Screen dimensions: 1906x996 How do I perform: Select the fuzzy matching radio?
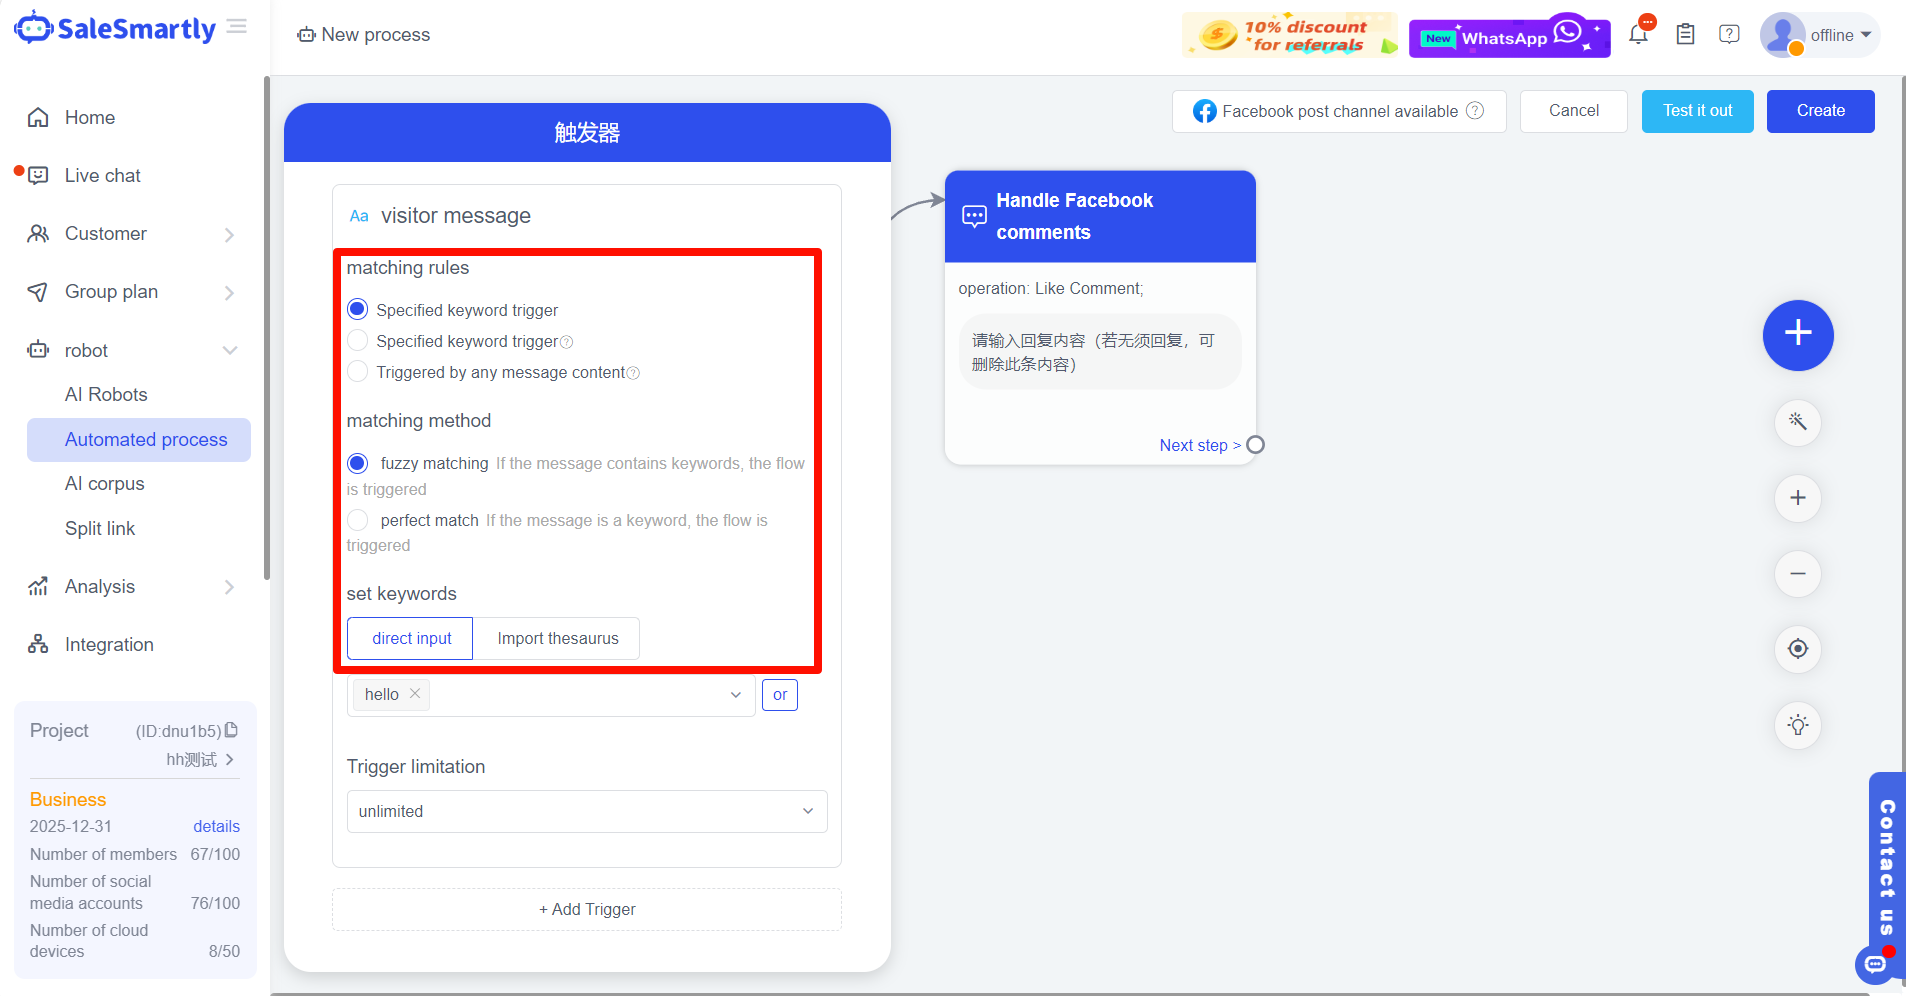pos(358,463)
